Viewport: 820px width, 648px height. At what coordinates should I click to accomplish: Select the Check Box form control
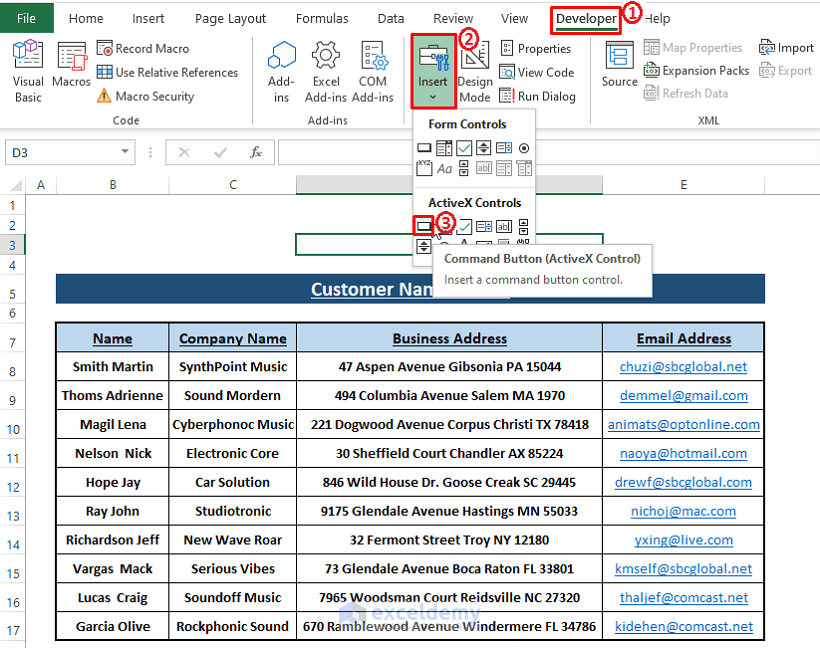click(463, 147)
